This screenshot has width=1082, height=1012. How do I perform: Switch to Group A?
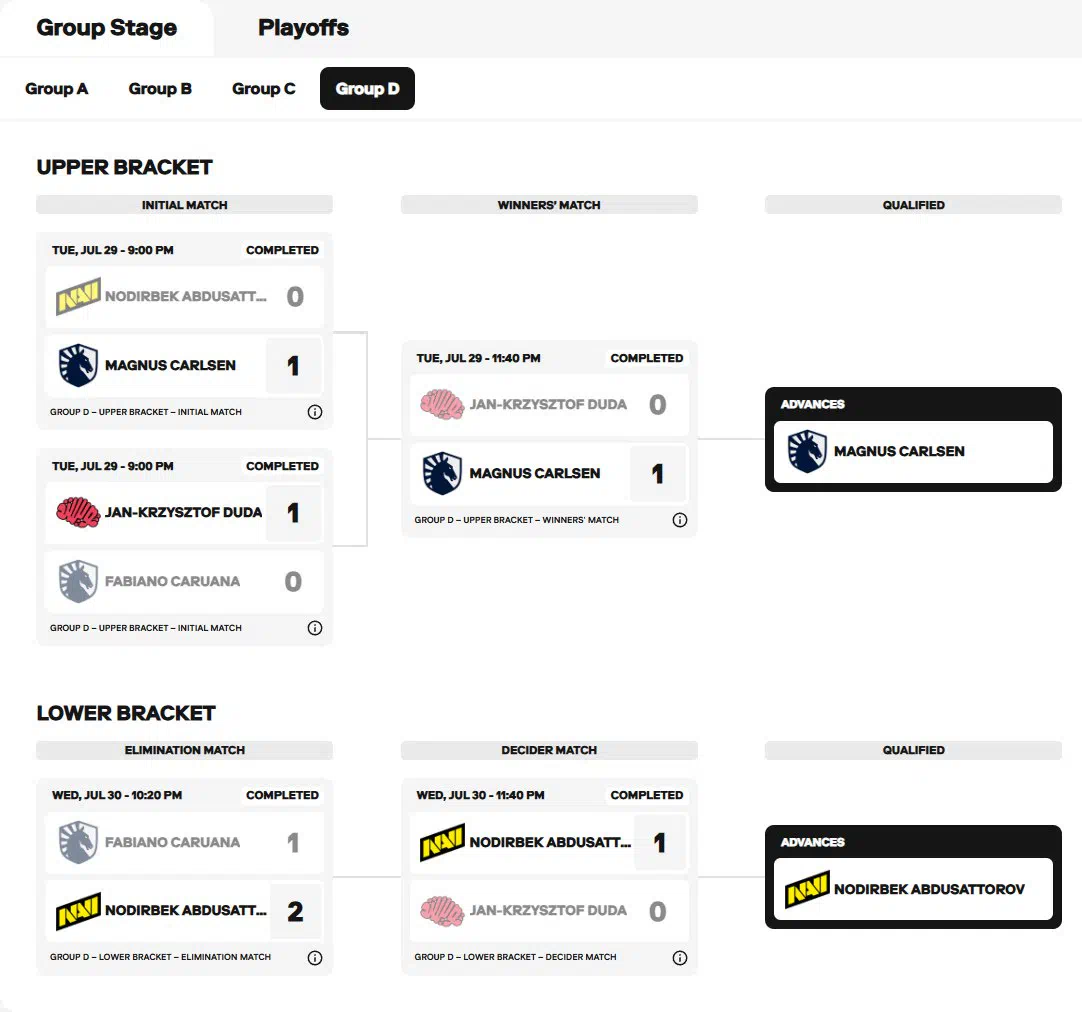click(x=57, y=89)
